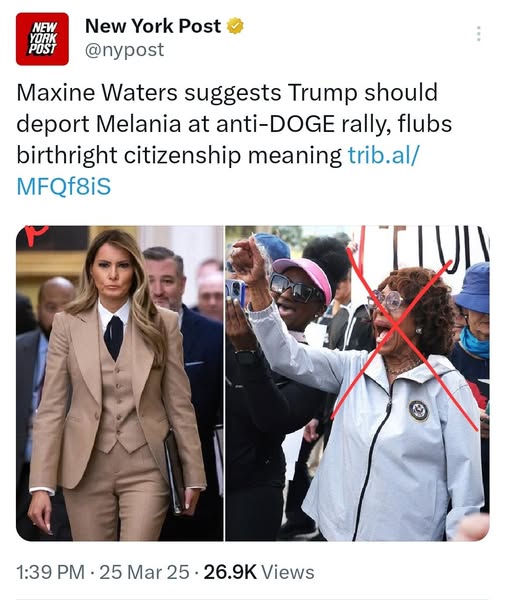Open the three-dot more options menu

[478, 34]
